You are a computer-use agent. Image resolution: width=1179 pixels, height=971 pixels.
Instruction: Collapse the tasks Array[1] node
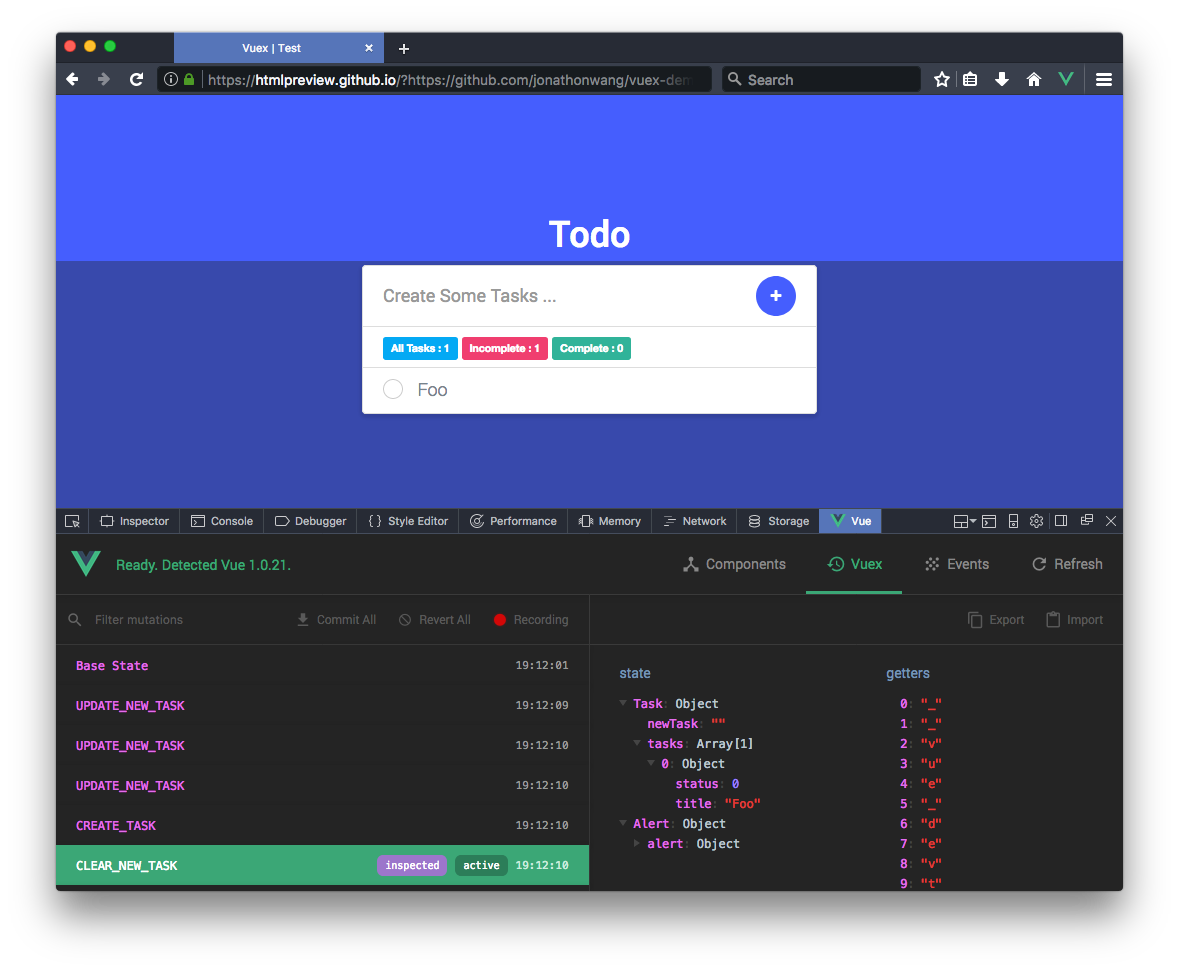click(638, 743)
